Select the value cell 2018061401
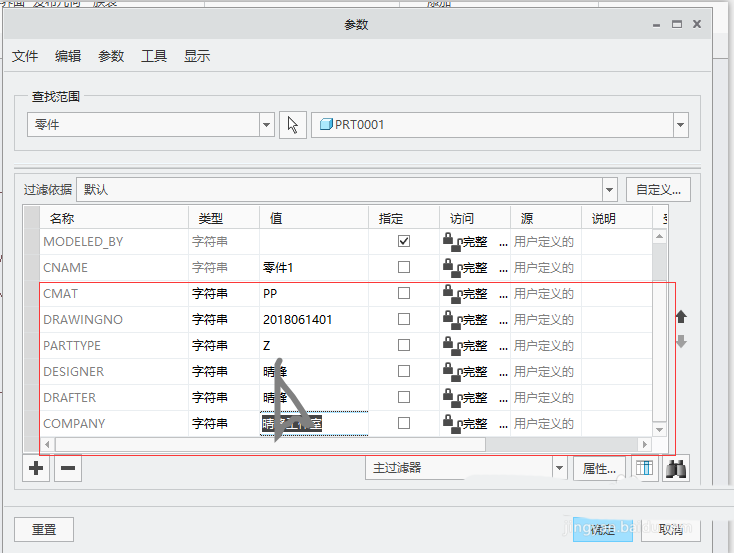 [x=314, y=319]
